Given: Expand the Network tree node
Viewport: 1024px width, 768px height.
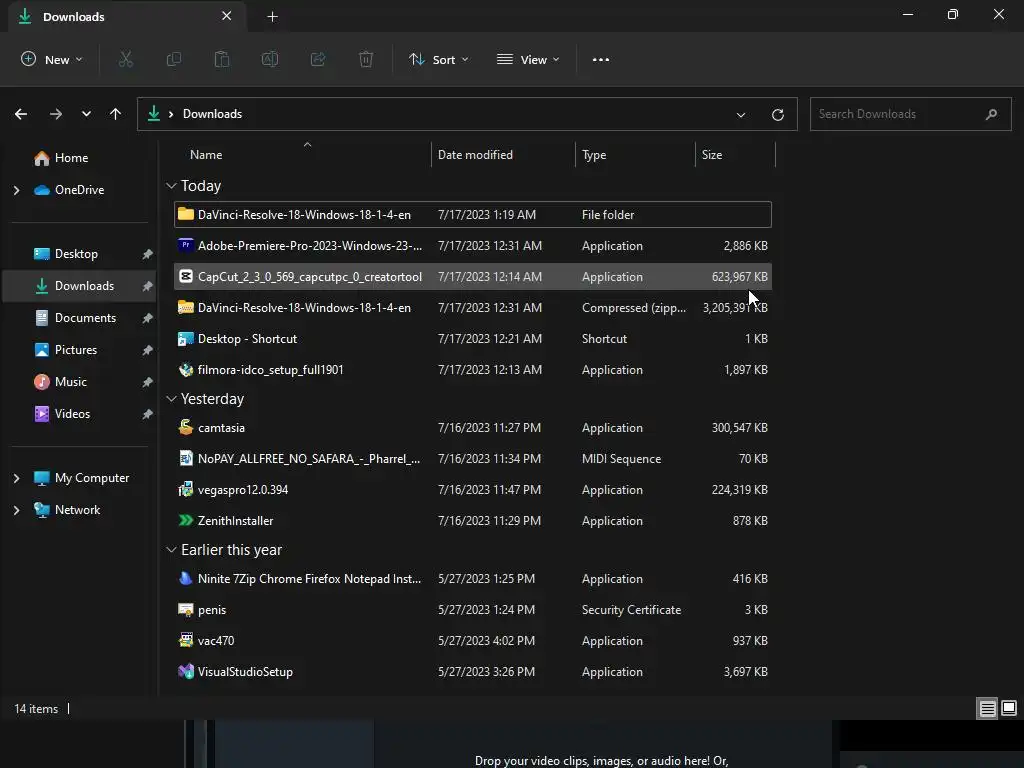Looking at the screenshot, I should 16,510.
